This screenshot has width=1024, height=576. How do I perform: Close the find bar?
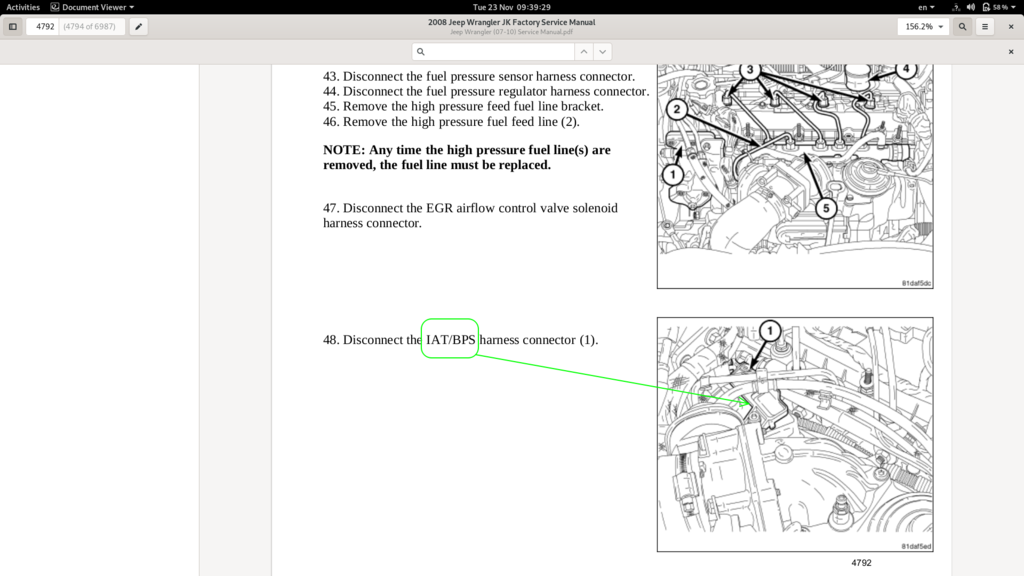point(1010,52)
